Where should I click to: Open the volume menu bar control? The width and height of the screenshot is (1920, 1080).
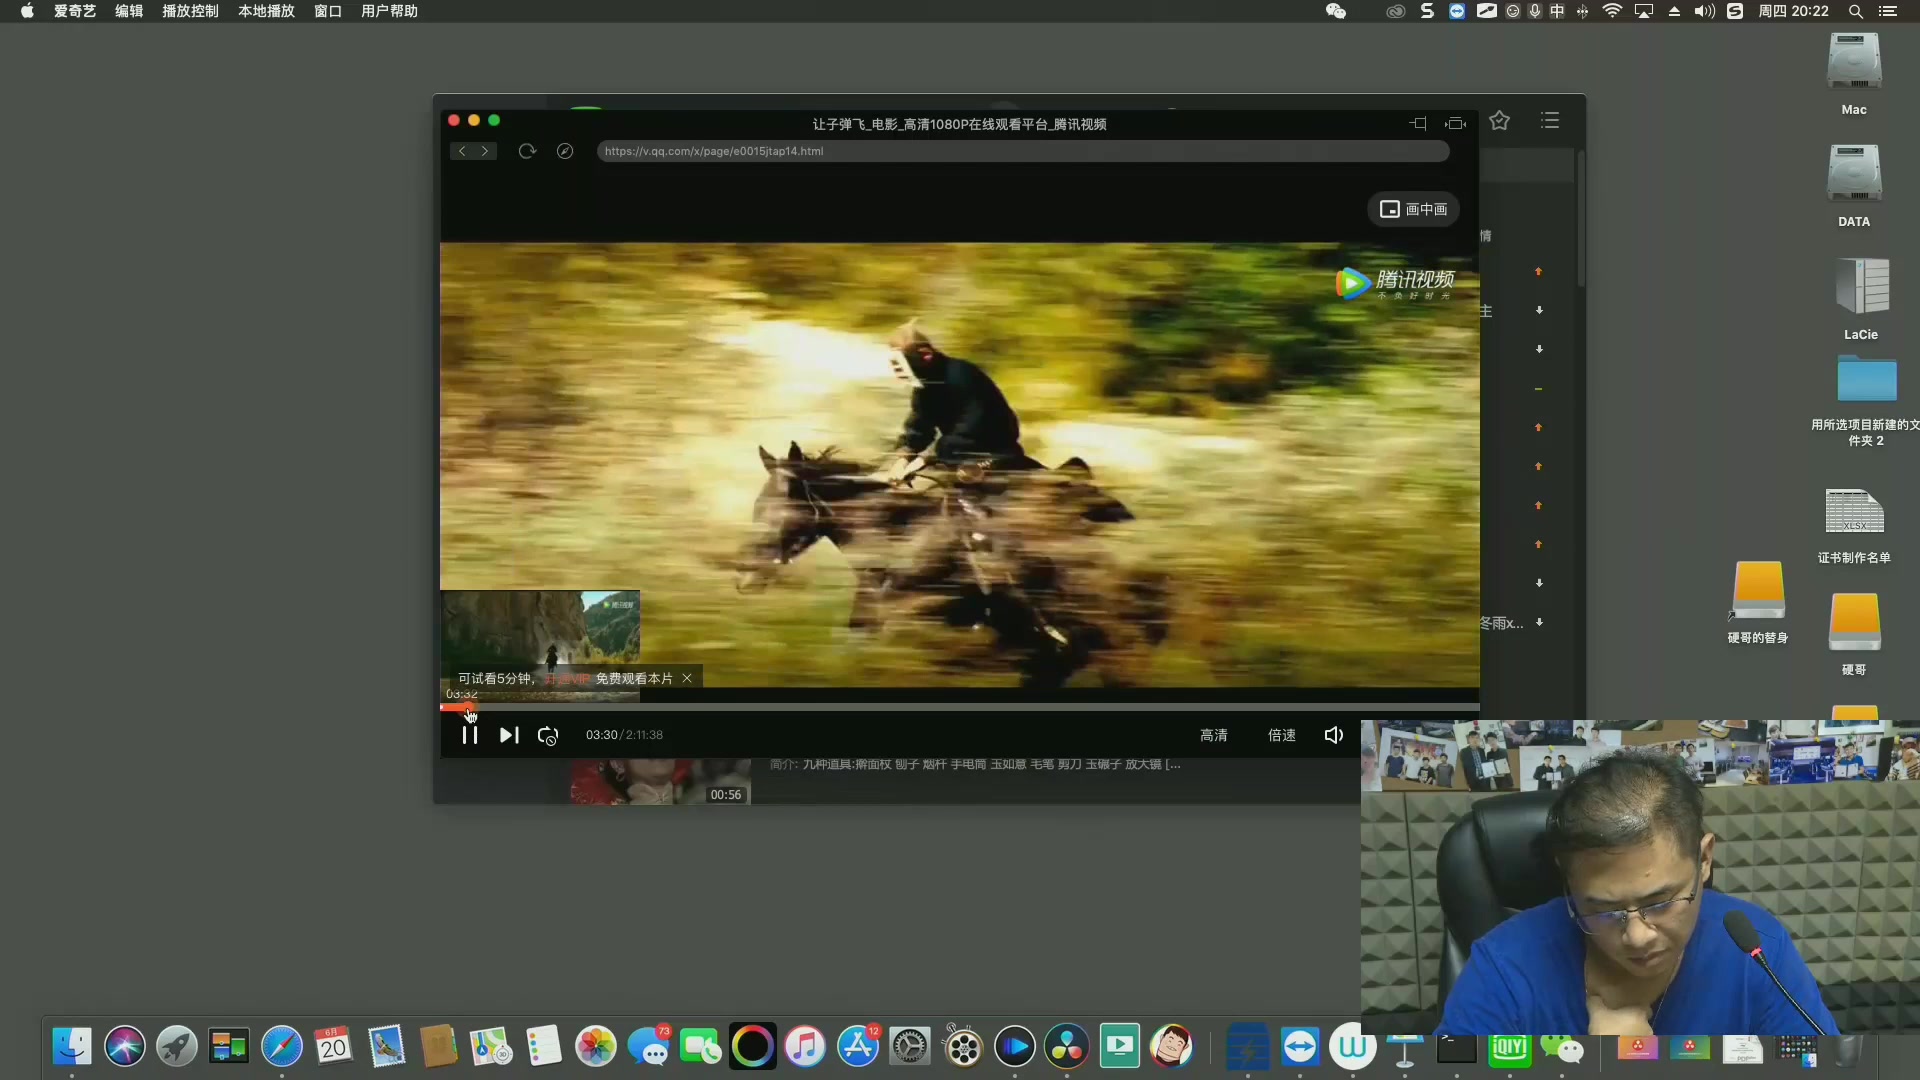point(1705,11)
